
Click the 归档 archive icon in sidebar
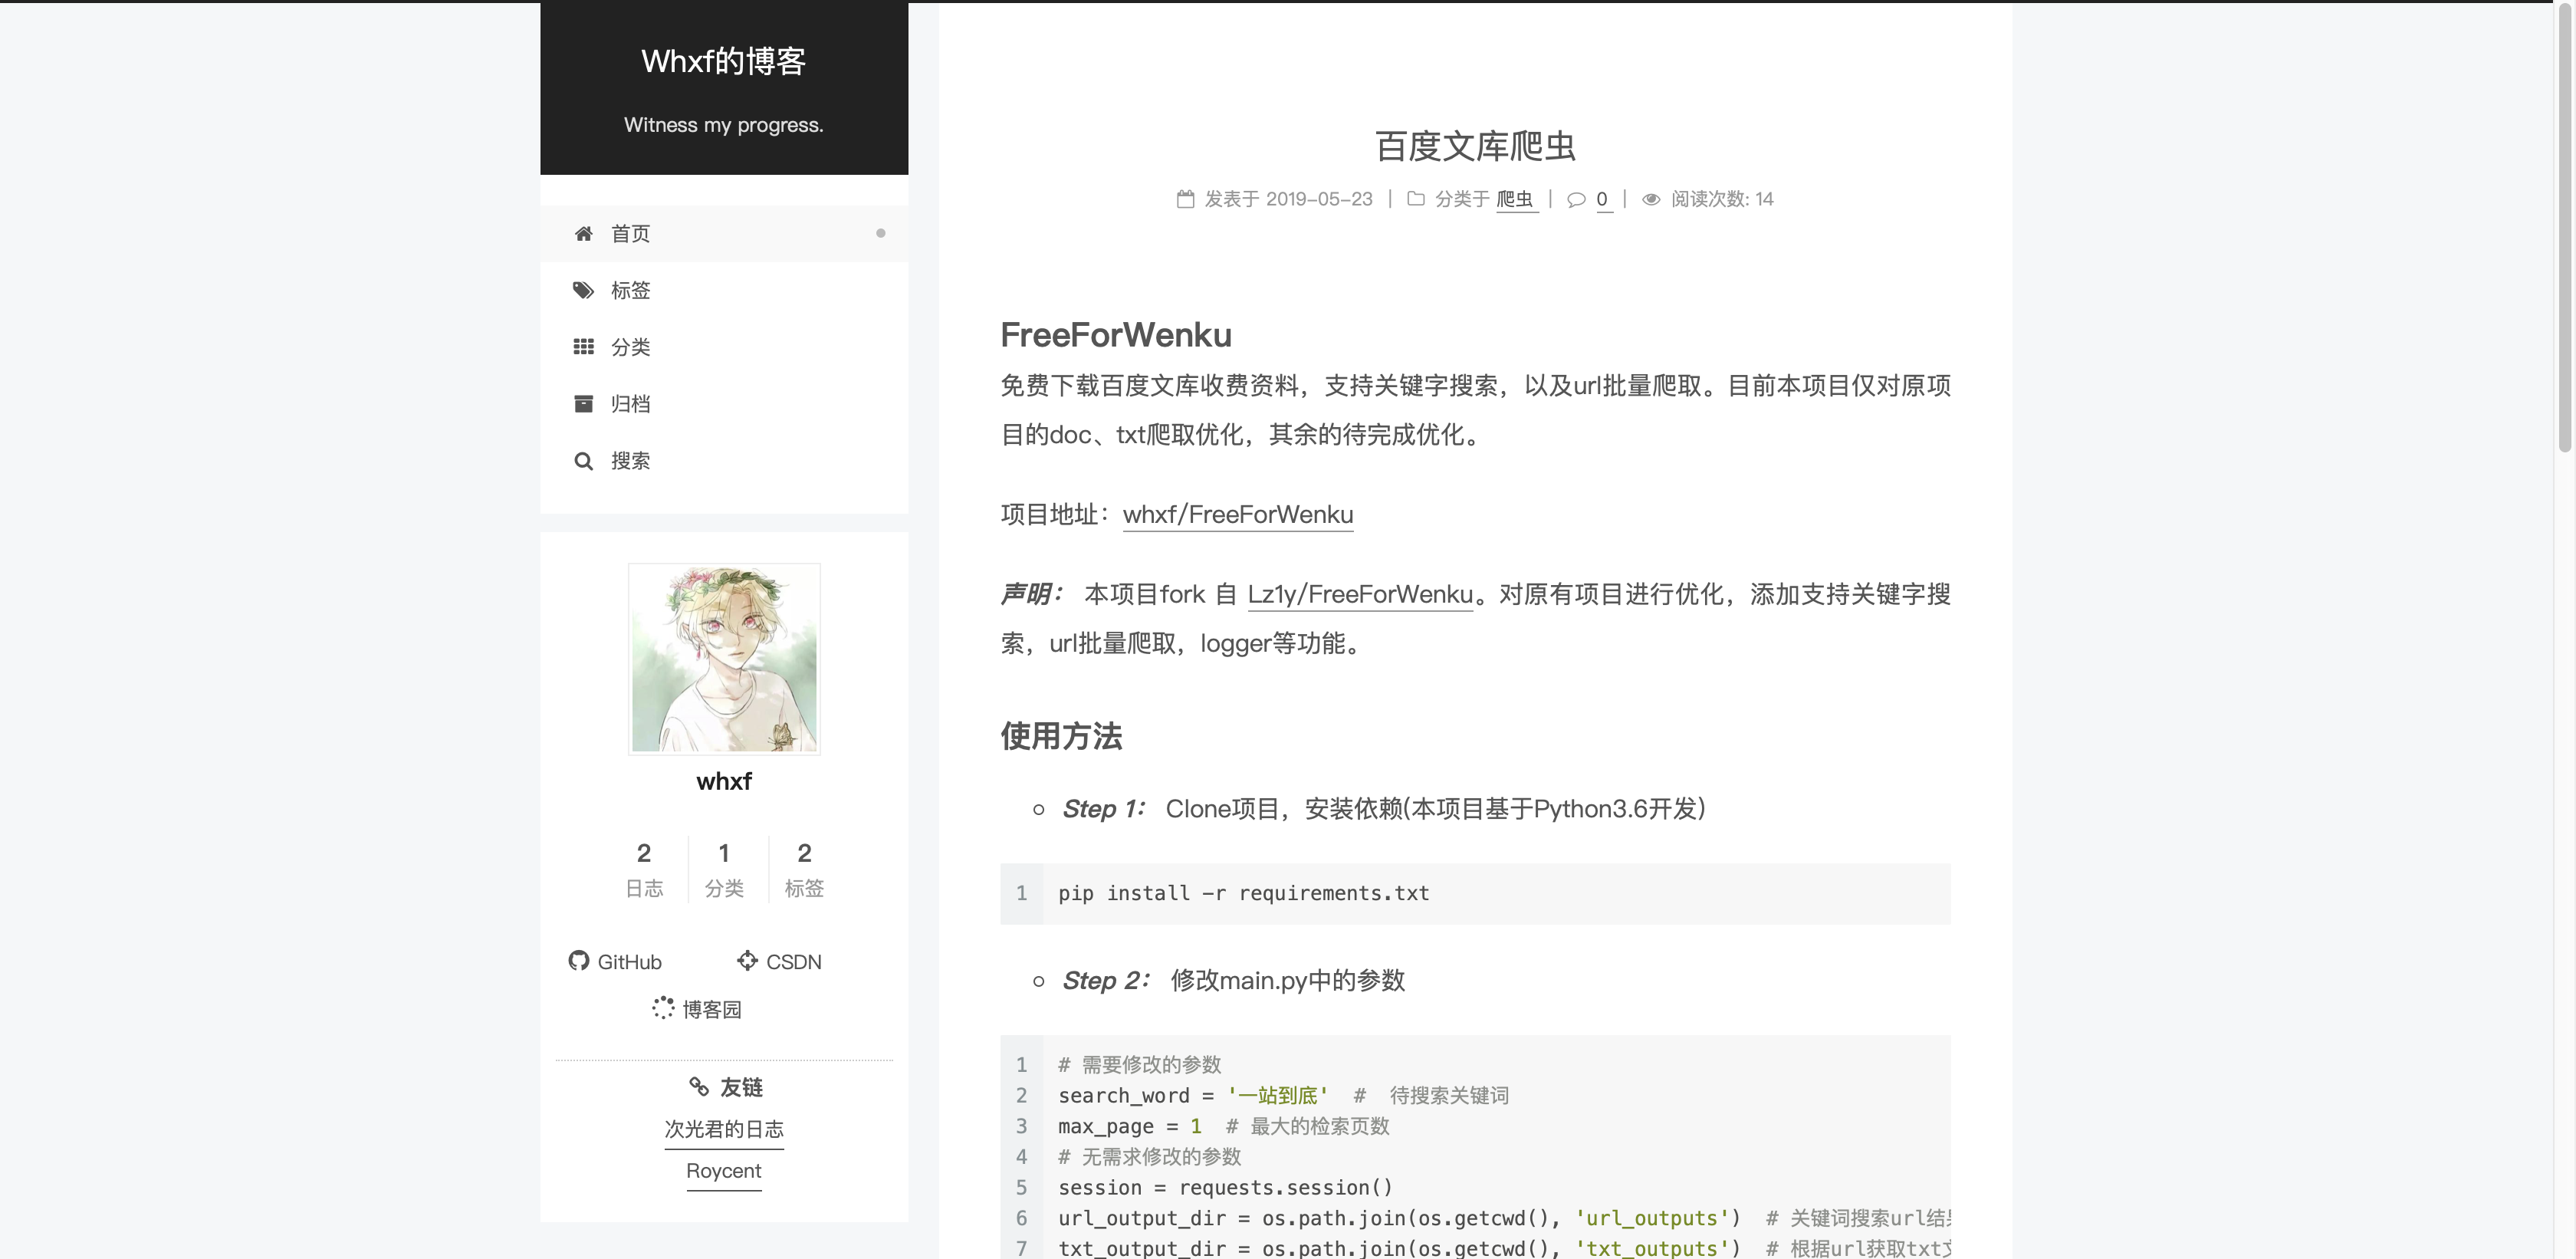[x=585, y=403]
